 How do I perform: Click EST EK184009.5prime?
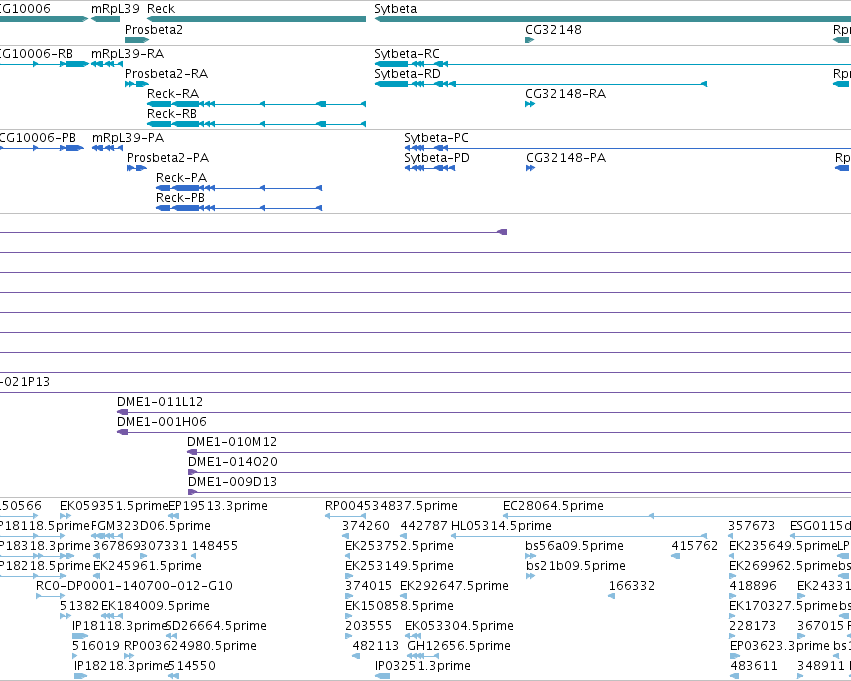(155, 606)
